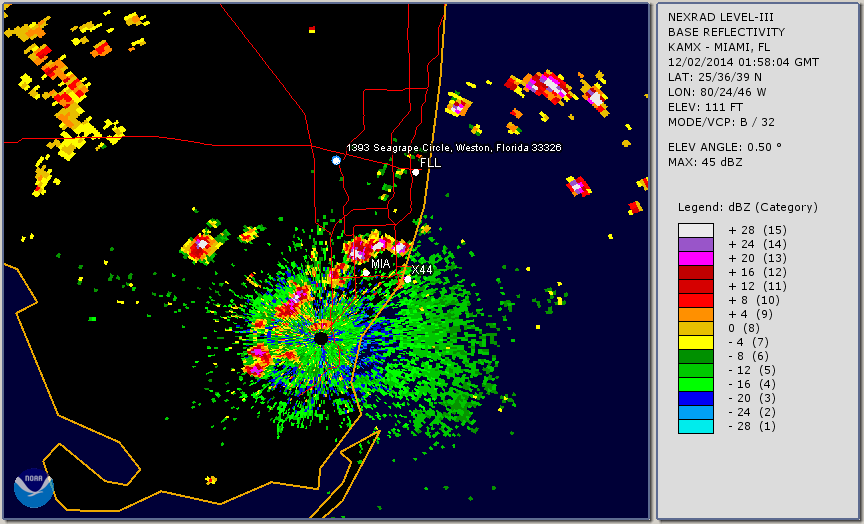Click the LON: 80/24/46 W text
This screenshot has height=524, width=864.
(x=717, y=92)
